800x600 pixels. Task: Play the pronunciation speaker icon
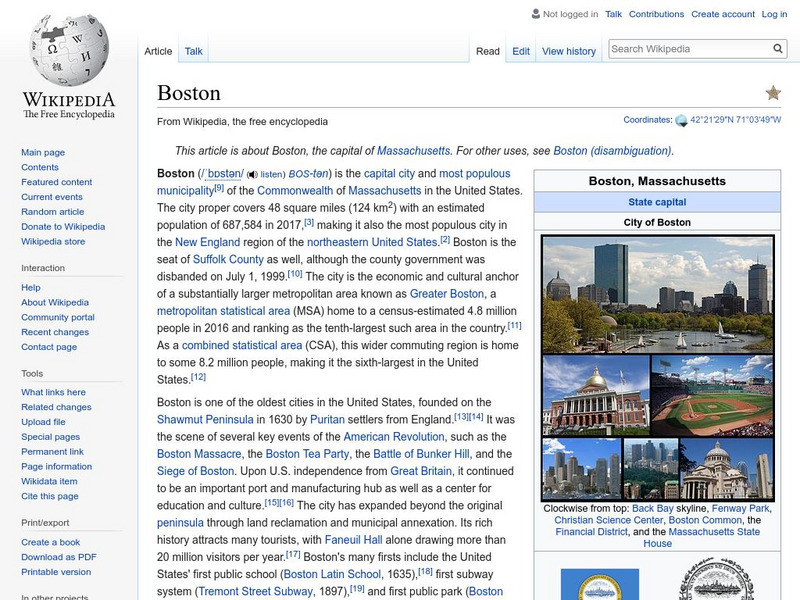pos(252,174)
